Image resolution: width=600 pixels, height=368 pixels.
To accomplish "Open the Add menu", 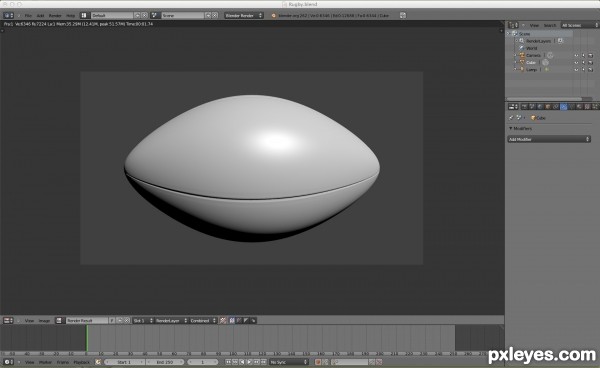I will point(40,16).
